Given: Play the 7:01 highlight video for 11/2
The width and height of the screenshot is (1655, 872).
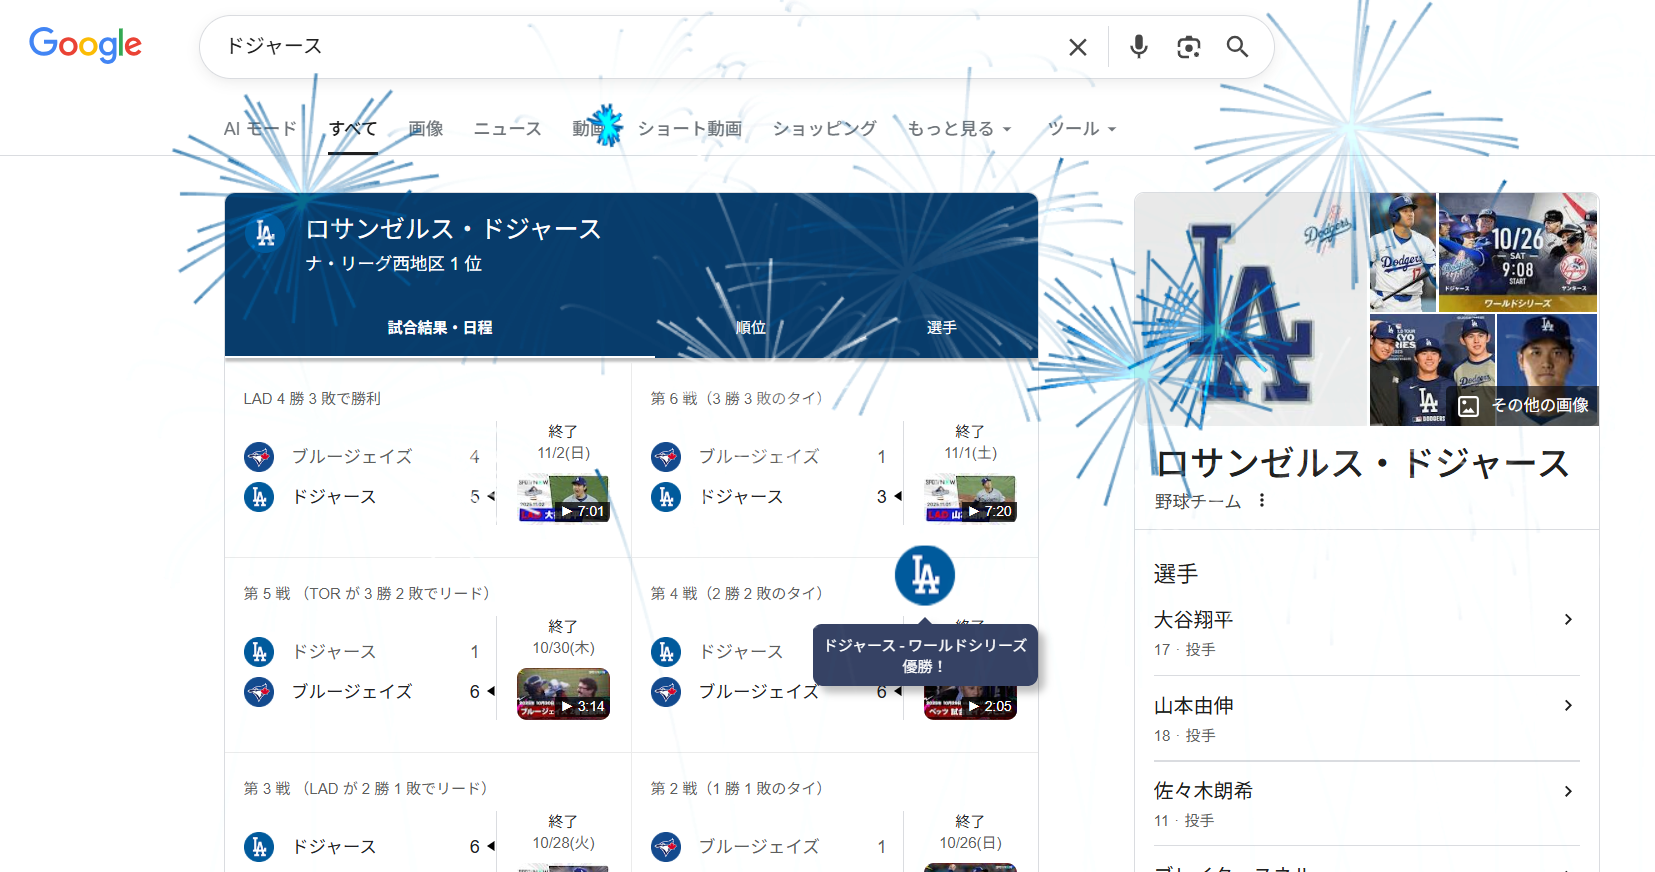Looking at the screenshot, I should tap(563, 499).
